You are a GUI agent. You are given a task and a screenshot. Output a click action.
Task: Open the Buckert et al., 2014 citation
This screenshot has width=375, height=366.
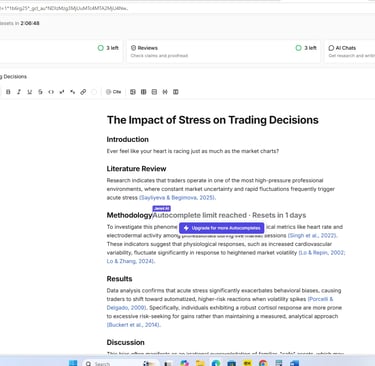133,325
